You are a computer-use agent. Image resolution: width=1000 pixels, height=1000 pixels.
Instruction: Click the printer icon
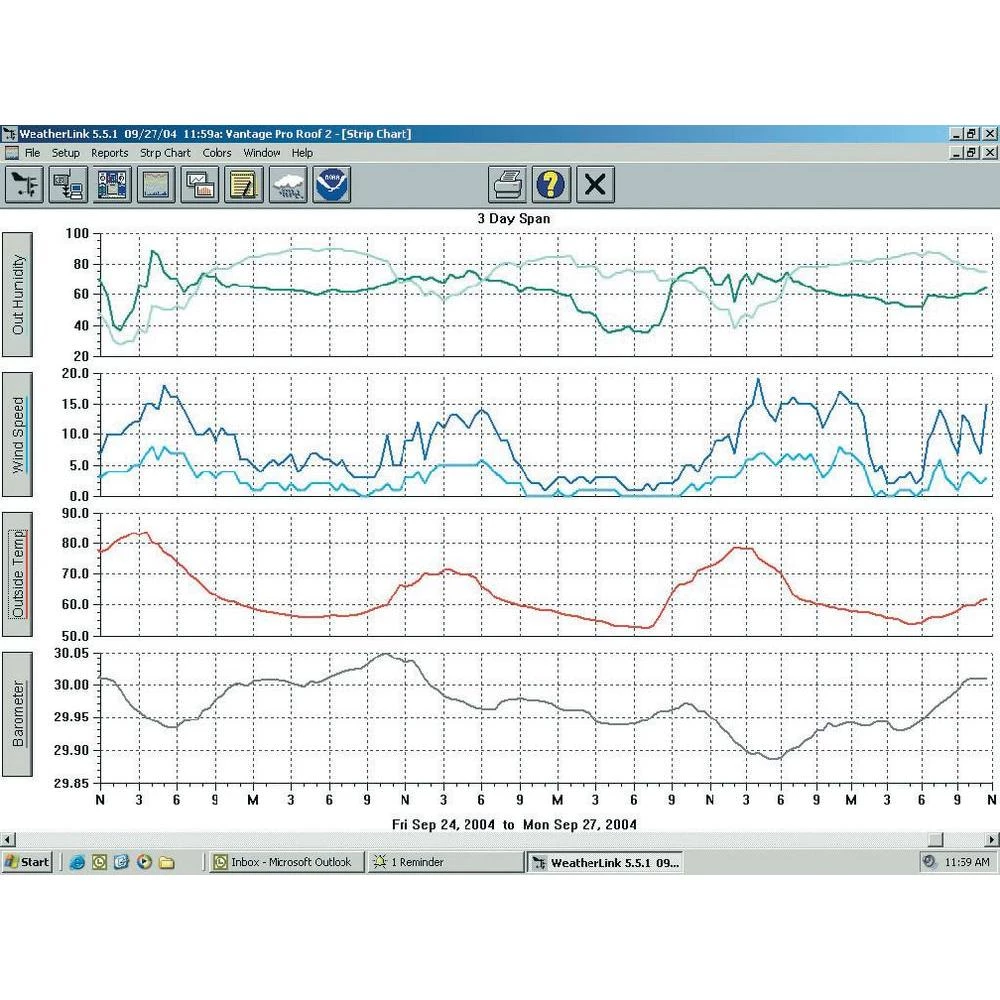(x=508, y=184)
